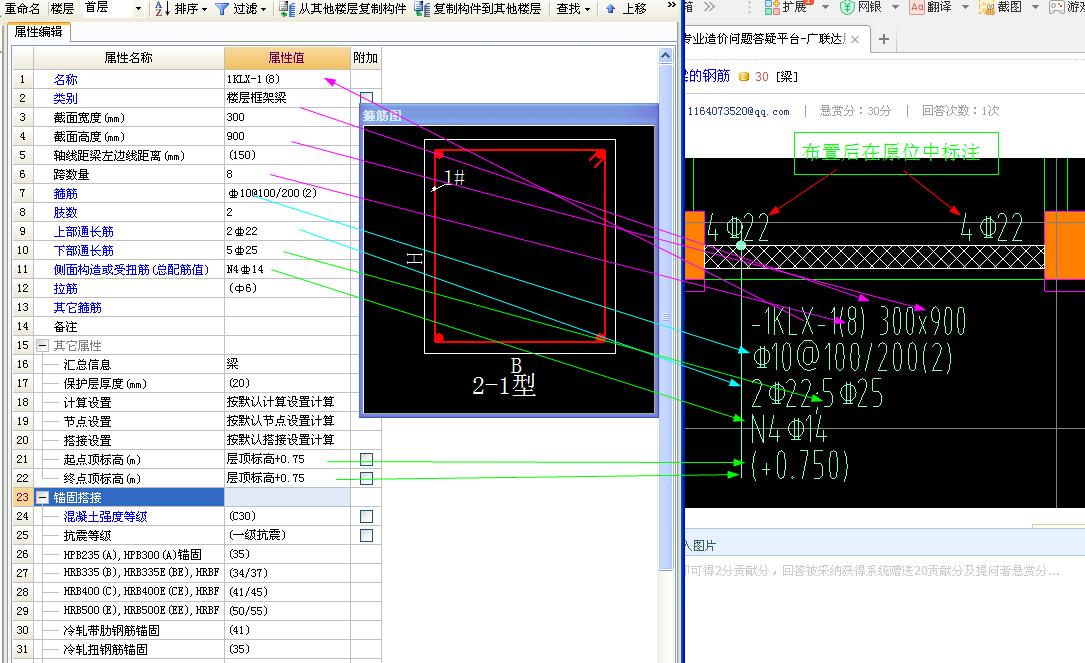Click the 上移 toolbar button

click(635, 9)
